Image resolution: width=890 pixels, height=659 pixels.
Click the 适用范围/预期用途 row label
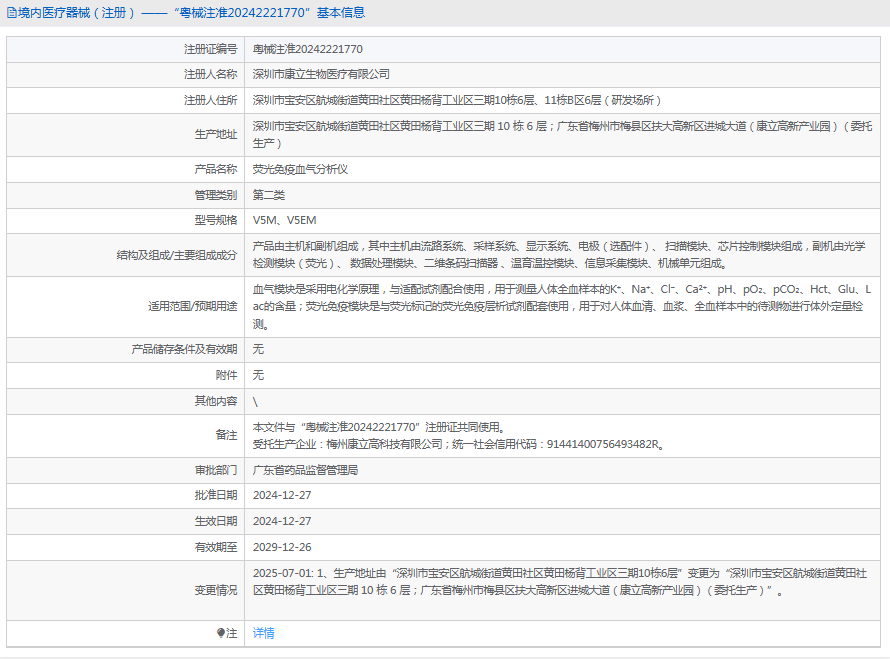click(192, 307)
